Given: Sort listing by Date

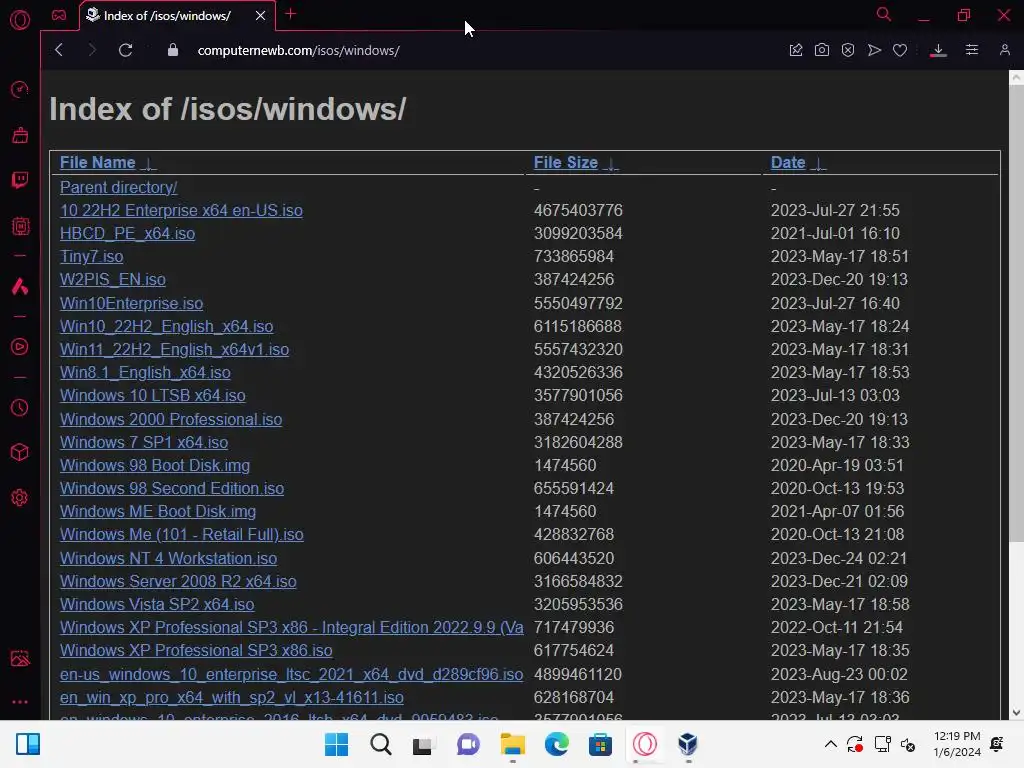Looking at the screenshot, I should (x=788, y=163).
